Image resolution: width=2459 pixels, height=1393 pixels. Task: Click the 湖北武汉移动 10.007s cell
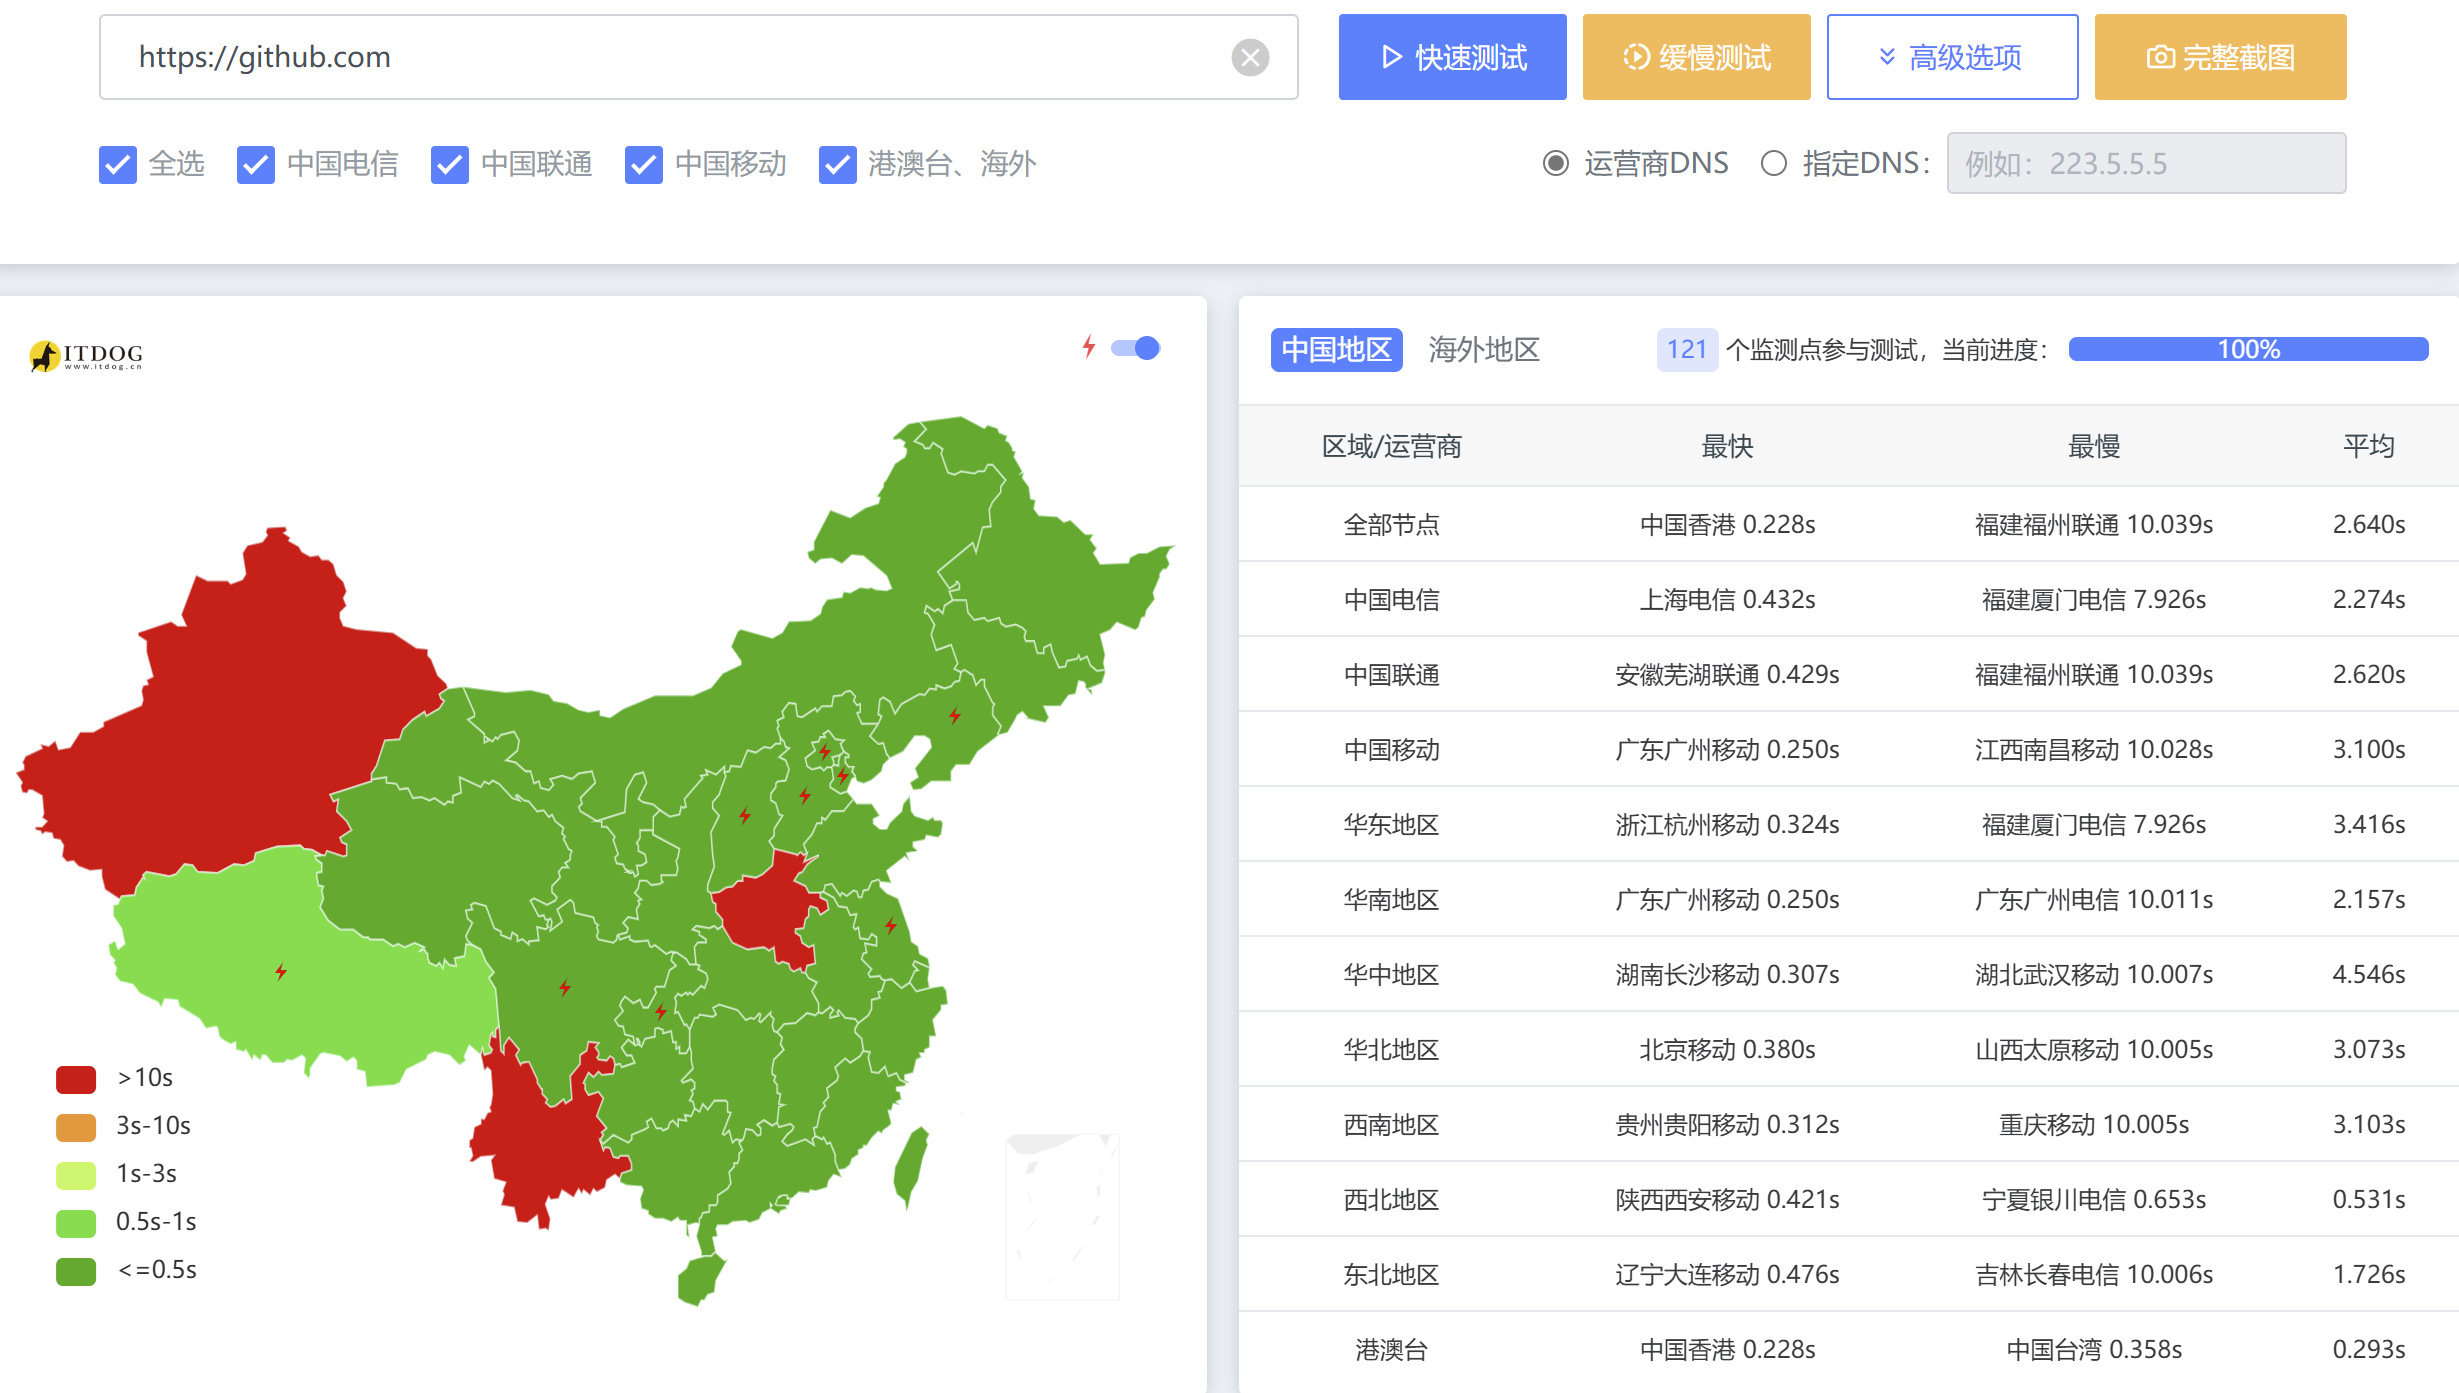(x=2094, y=974)
